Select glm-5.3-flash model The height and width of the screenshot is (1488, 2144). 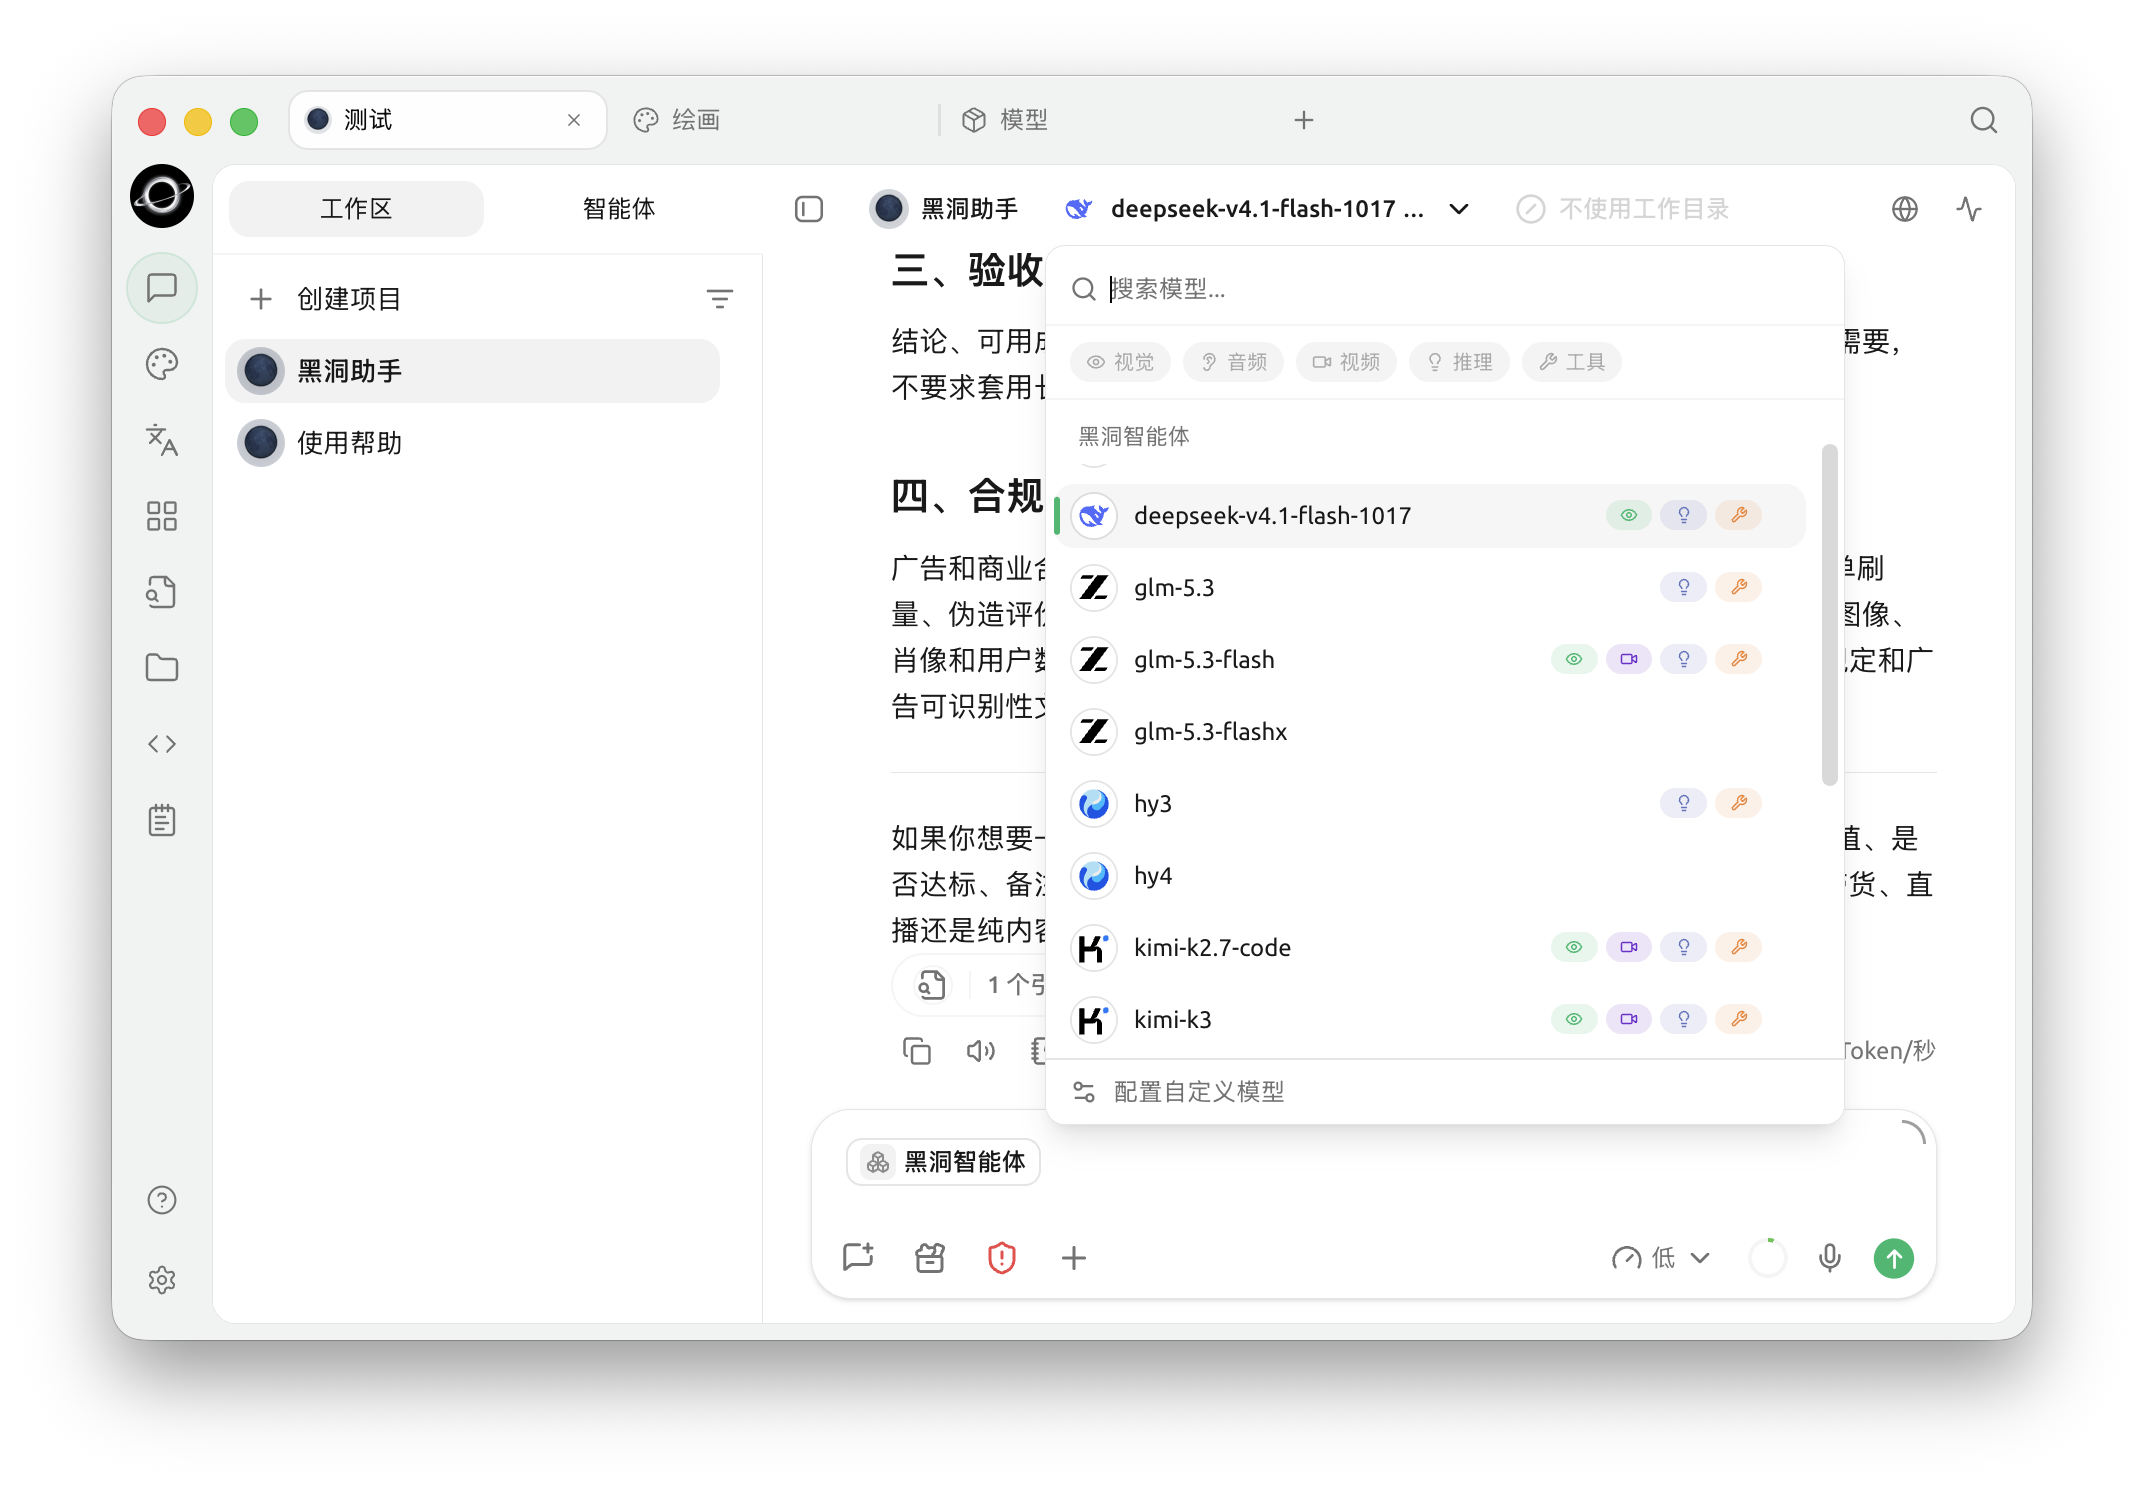[1430, 660]
